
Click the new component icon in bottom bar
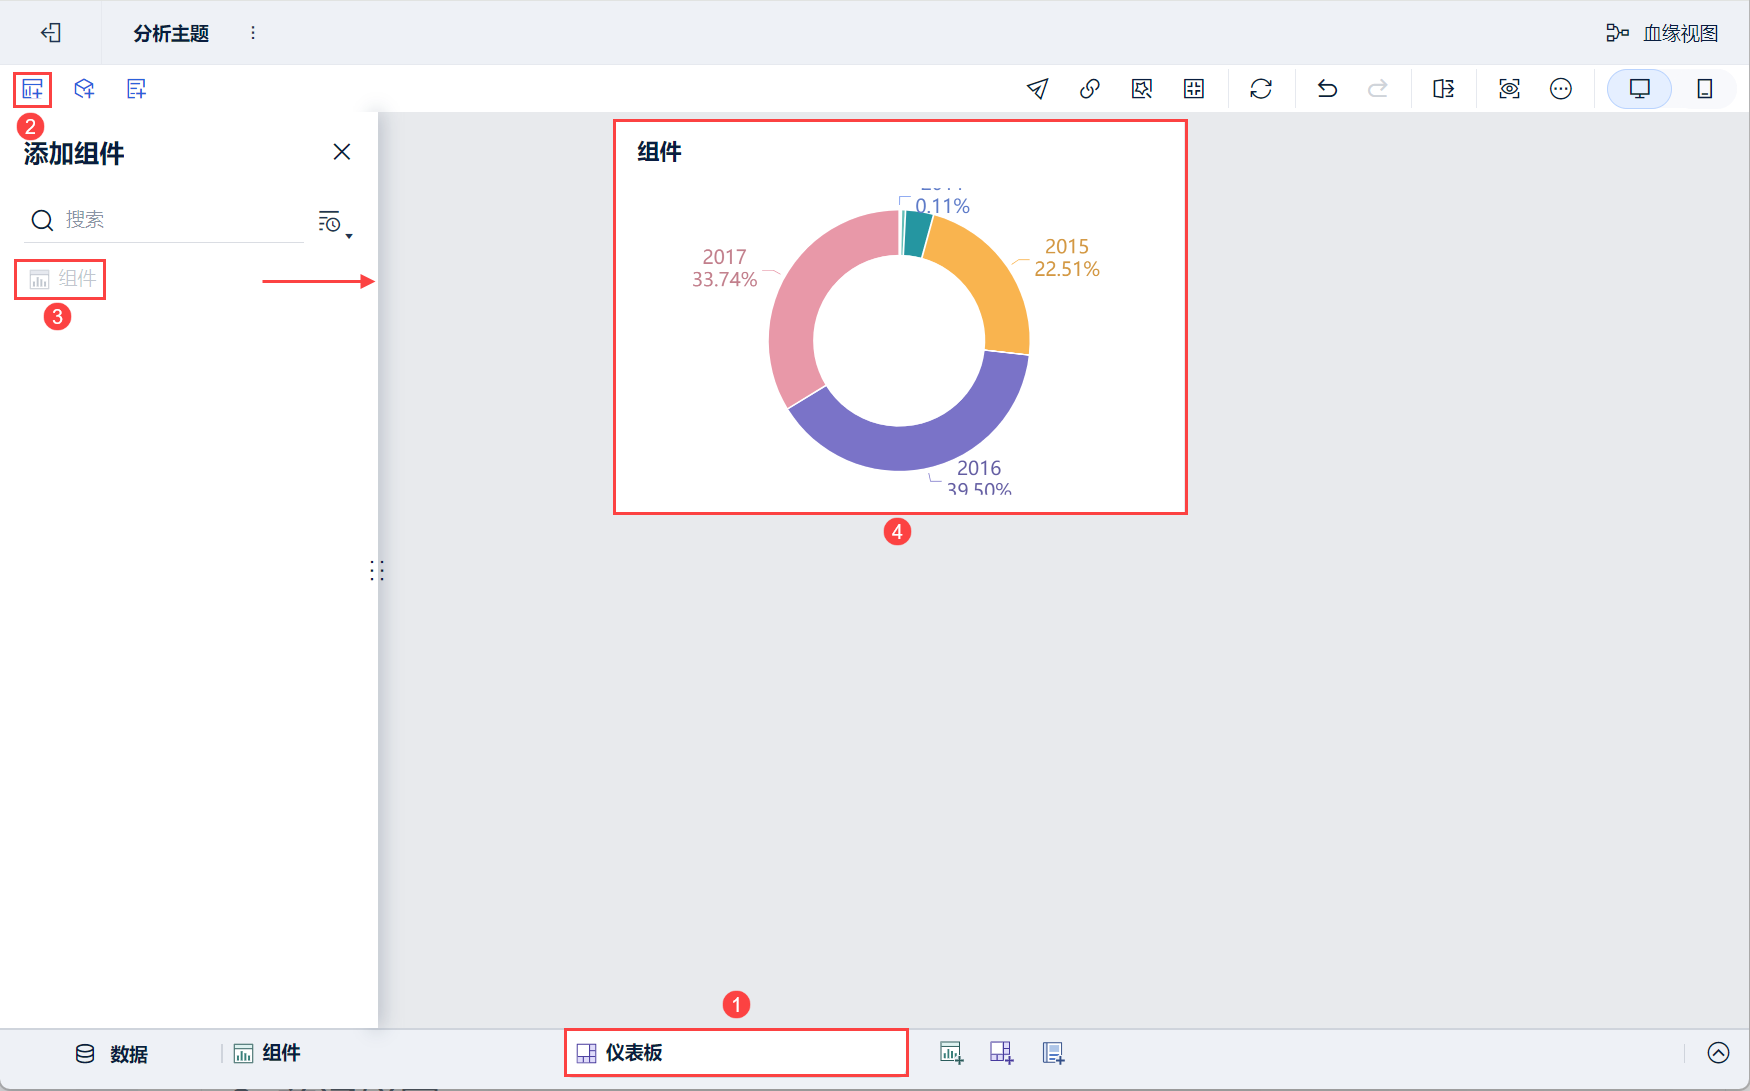951,1053
